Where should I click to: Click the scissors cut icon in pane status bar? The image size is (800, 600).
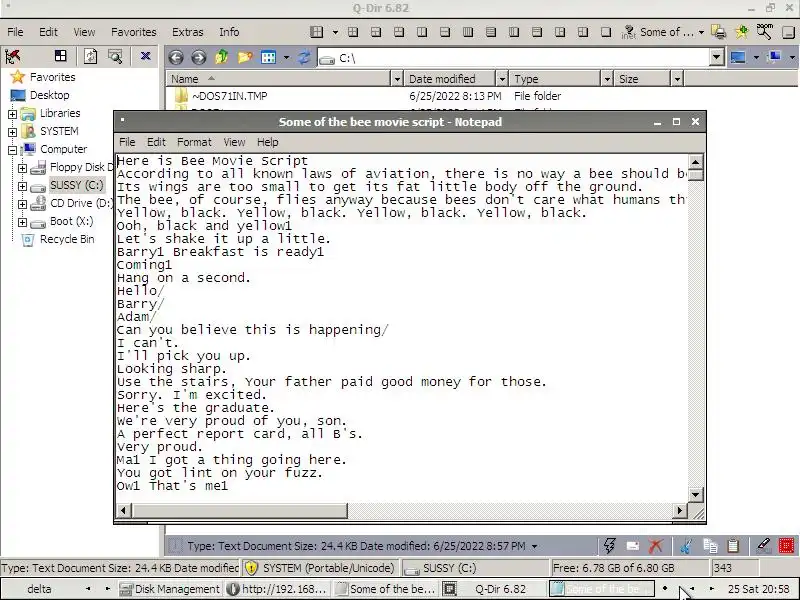(x=686, y=546)
